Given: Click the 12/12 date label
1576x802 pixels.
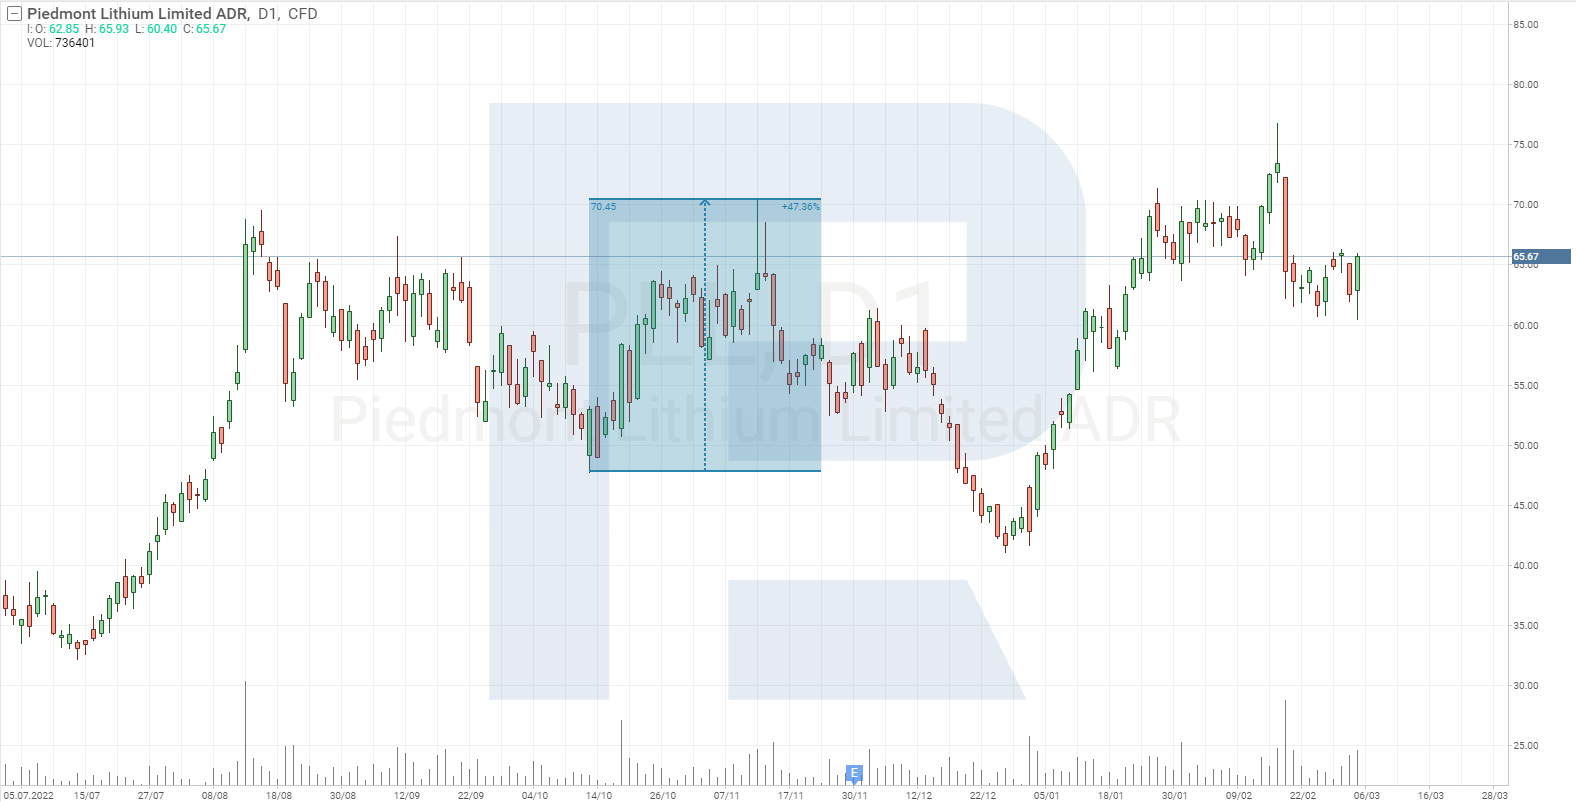Looking at the screenshot, I should click(919, 796).
